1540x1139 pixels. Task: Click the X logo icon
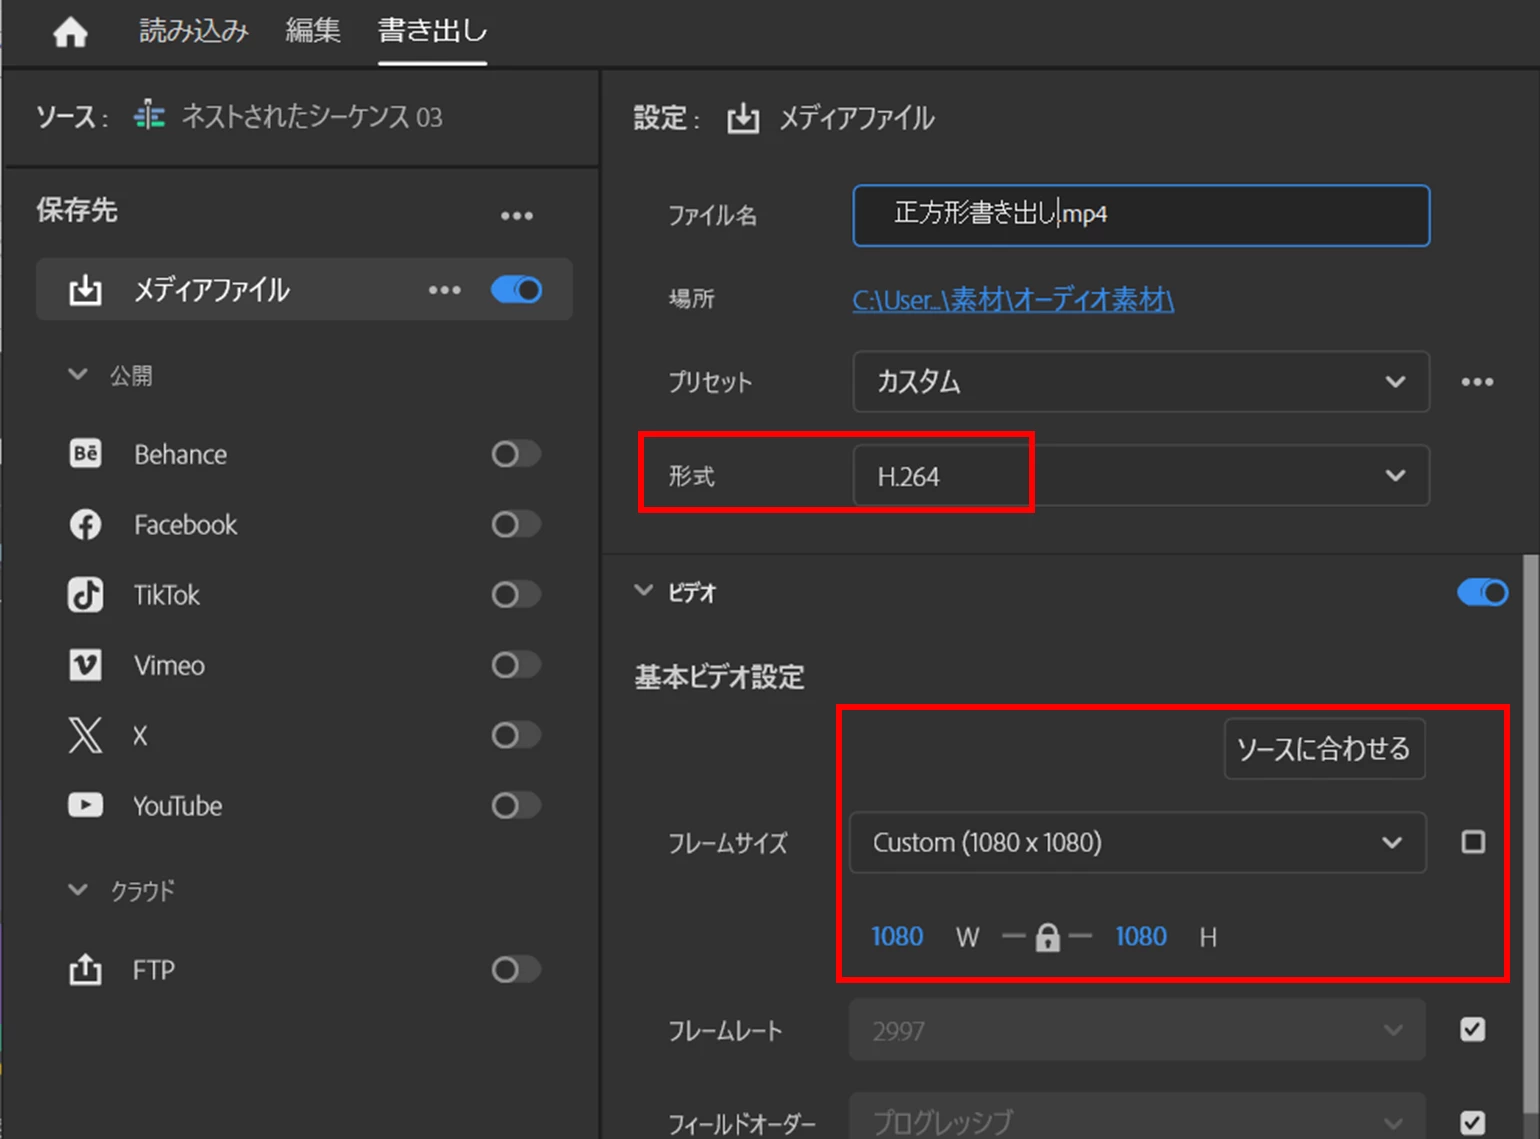85,735
